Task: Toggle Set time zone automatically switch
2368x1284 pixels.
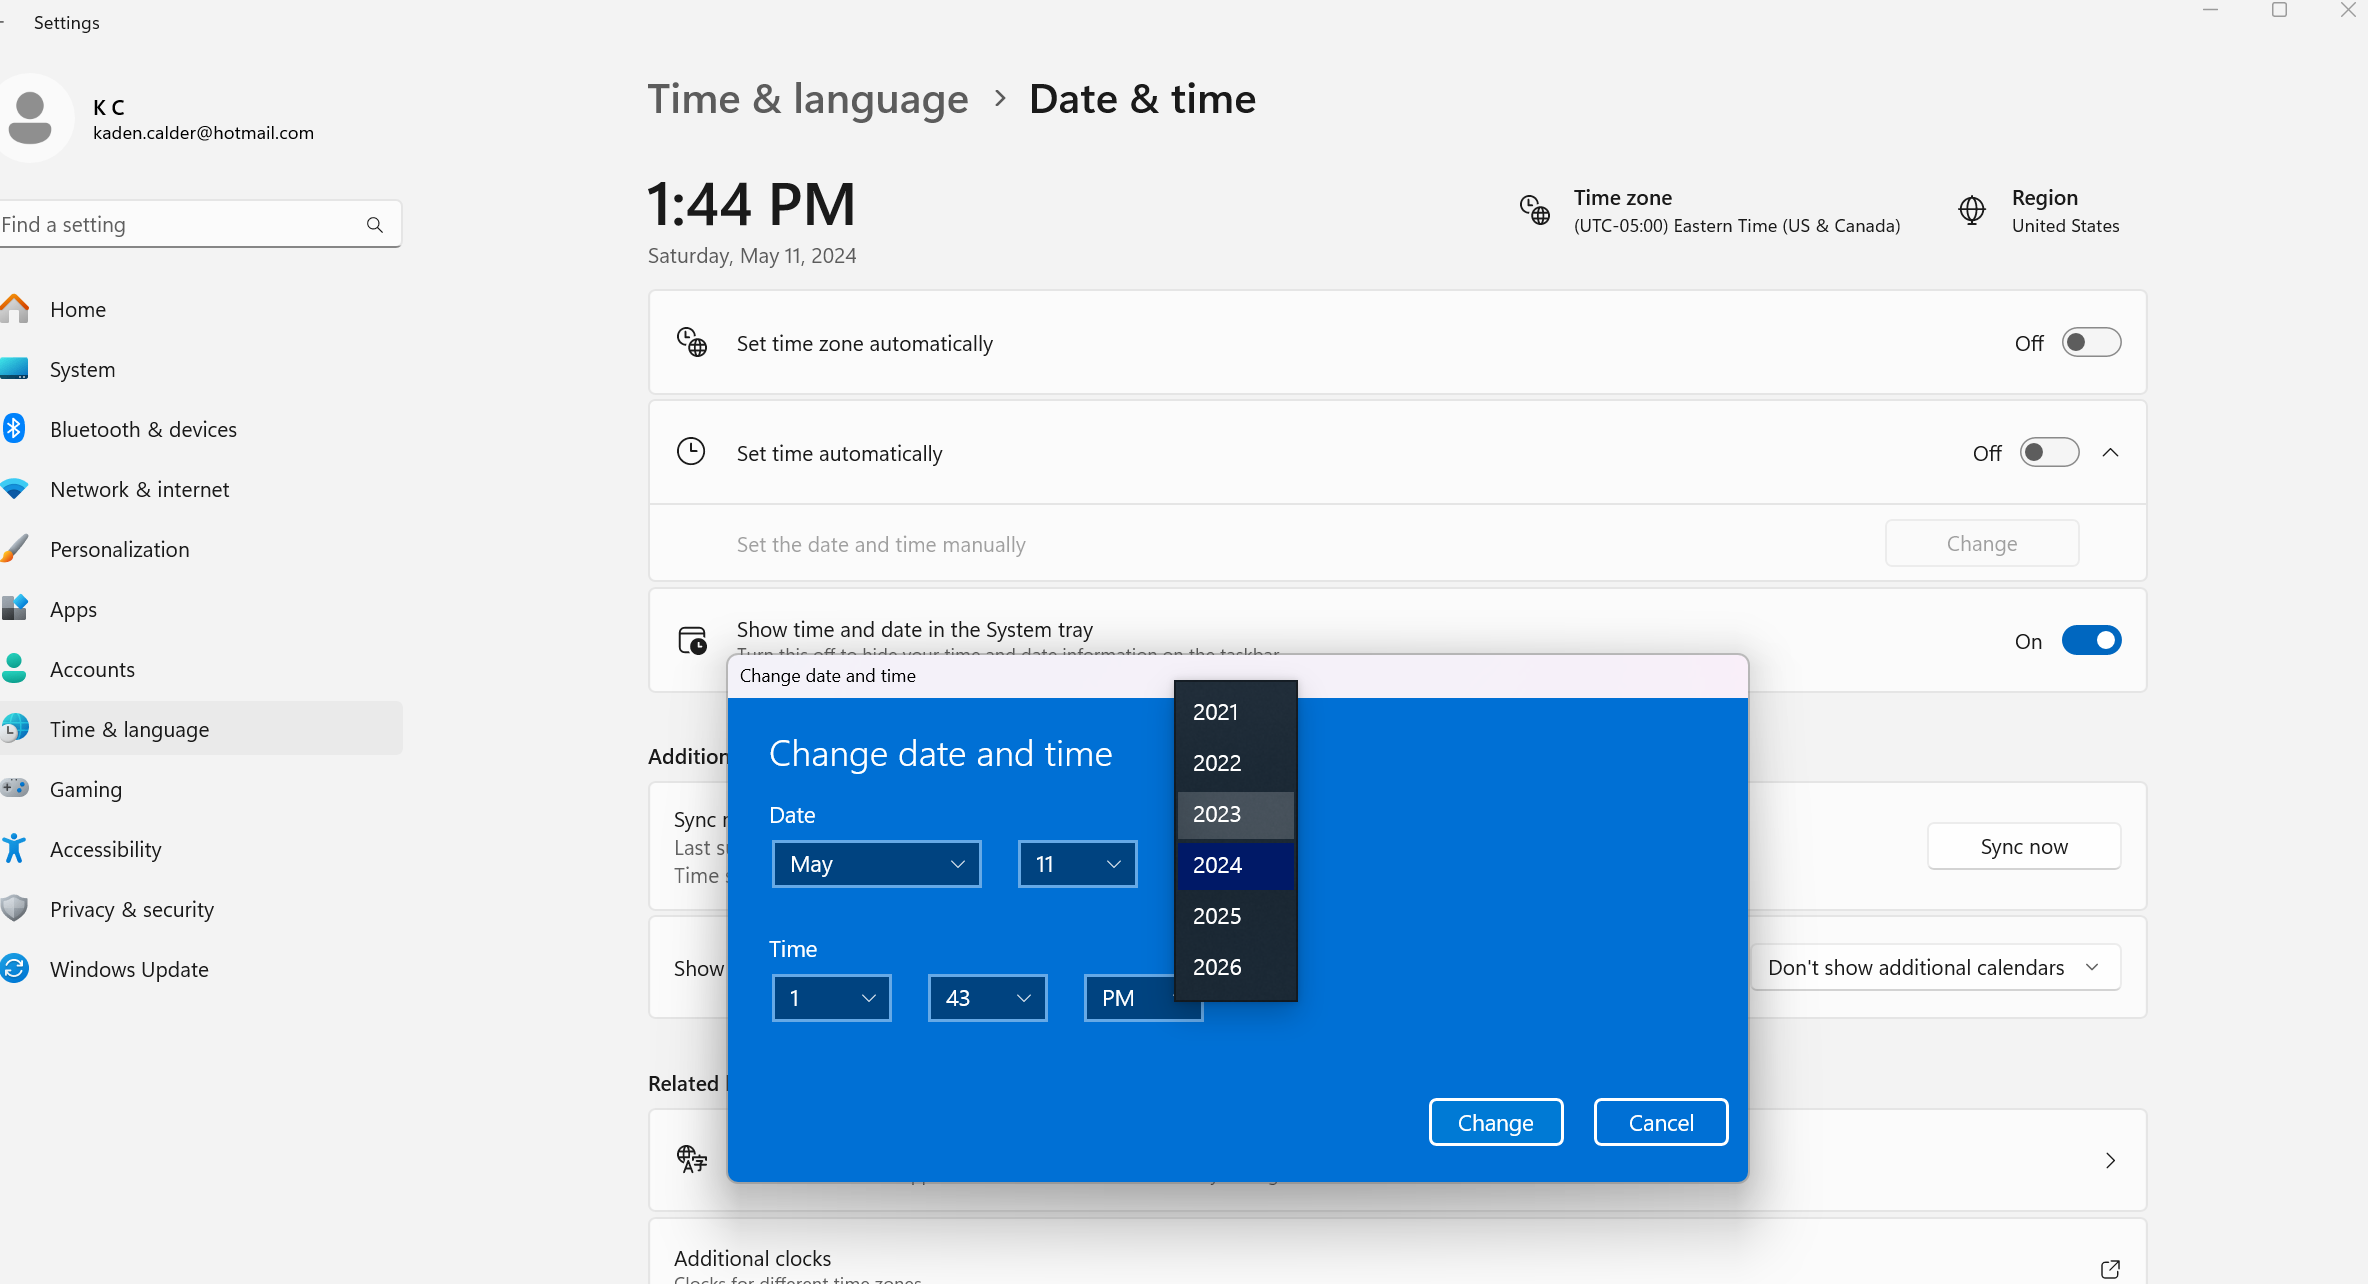Action: (2091, 343)
